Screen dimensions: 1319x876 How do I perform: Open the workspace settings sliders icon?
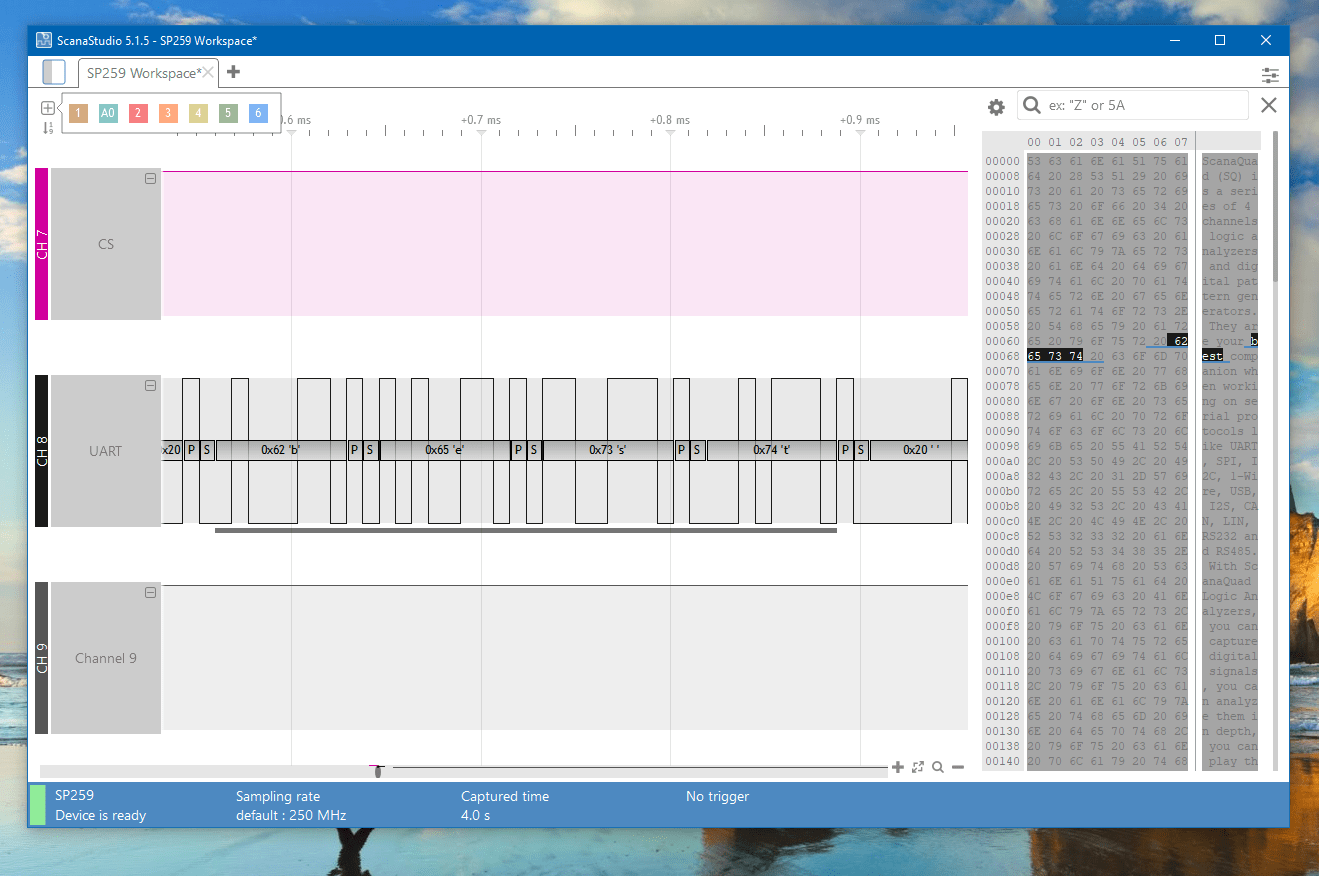(1270, 75)
